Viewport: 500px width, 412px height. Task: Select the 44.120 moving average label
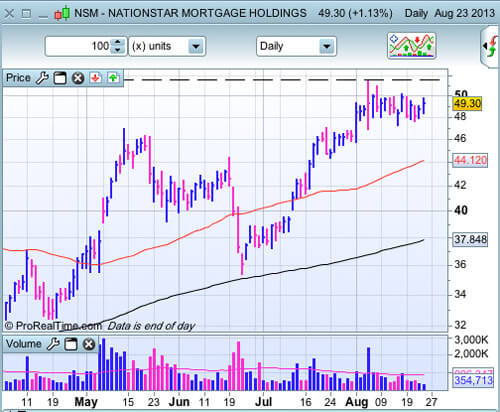point(470,160)
